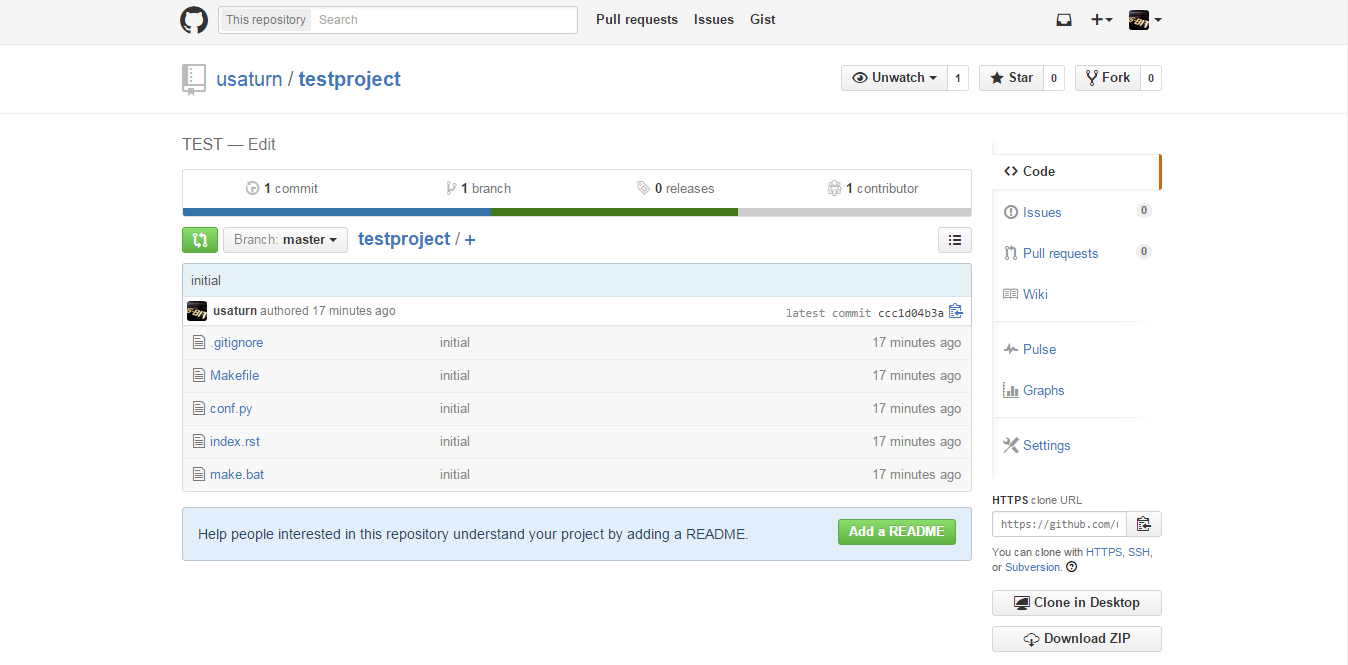Open Gist in the top navigation
This screenshot has width=1348, height=665.
point(763,20)
